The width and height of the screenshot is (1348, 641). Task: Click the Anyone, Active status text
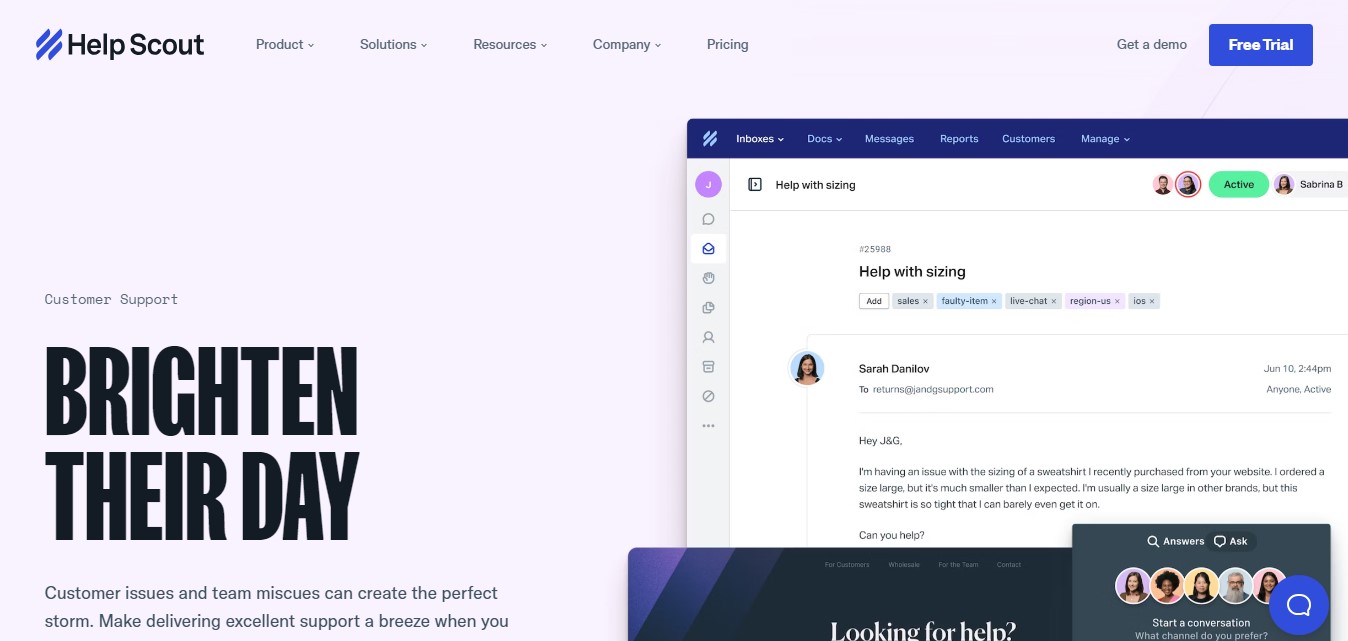[x=1298, y=389]
